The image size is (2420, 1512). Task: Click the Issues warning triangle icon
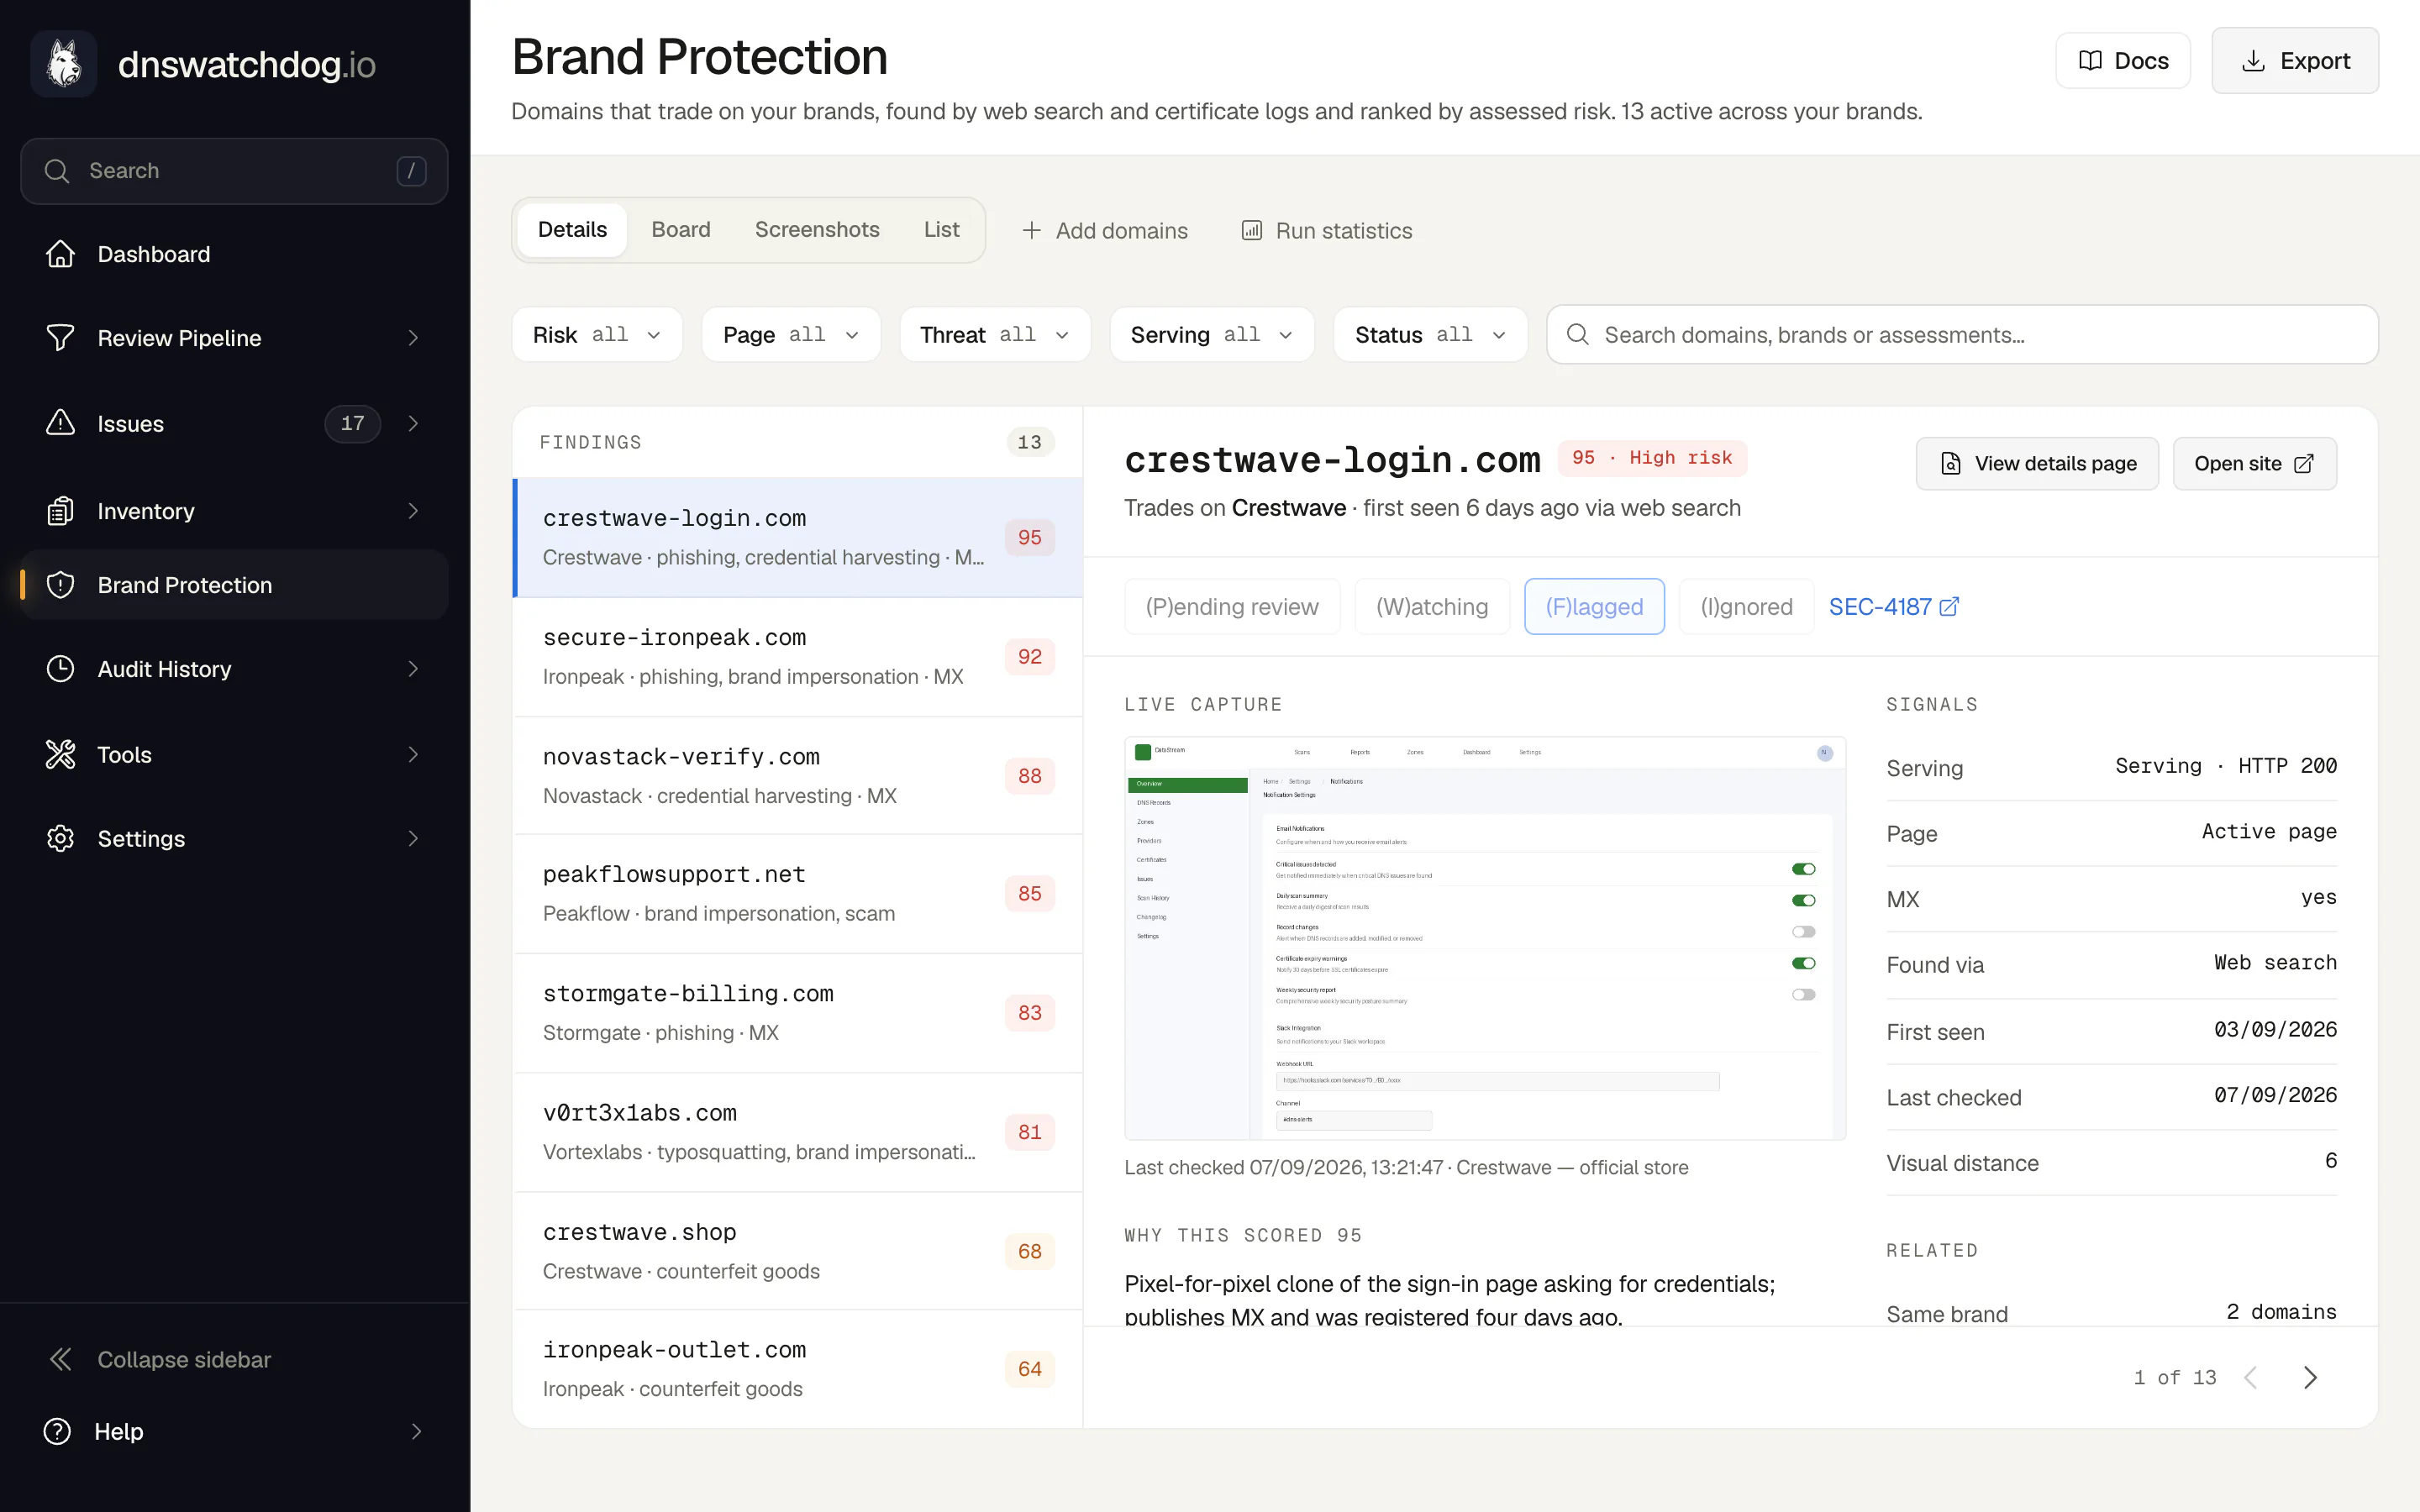[x=60, y=423]
